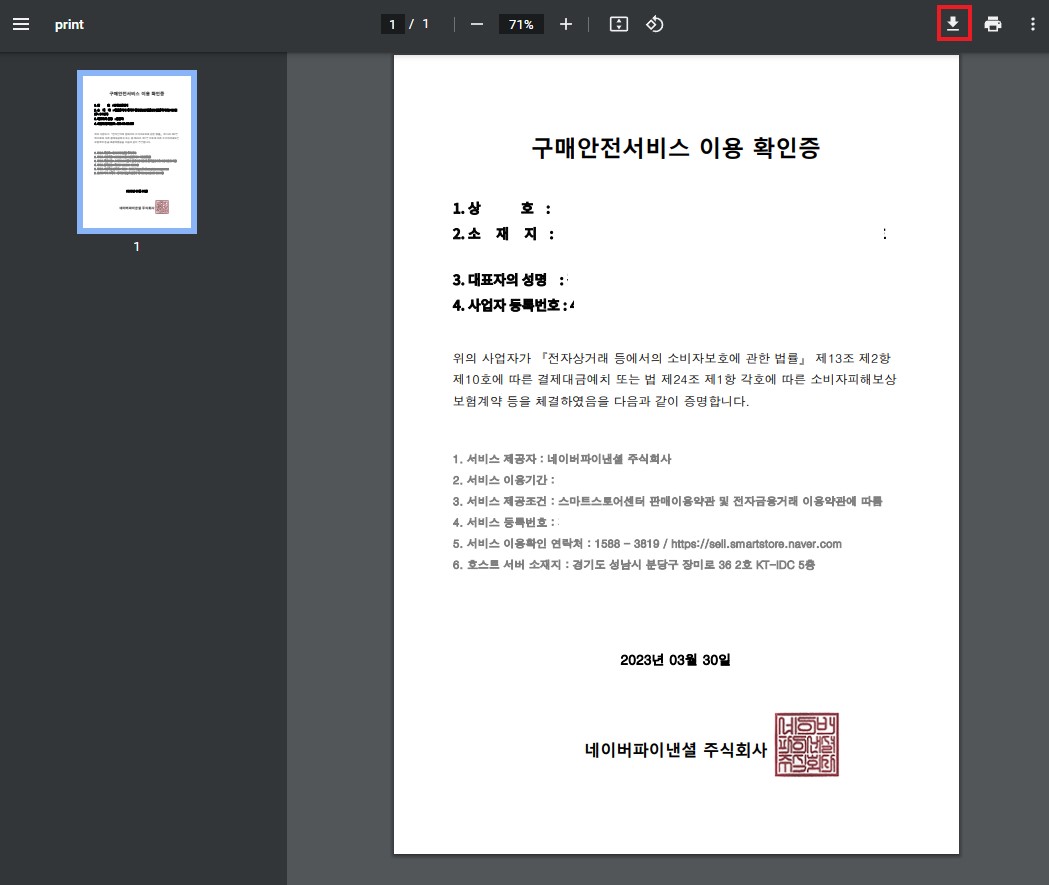Print the document using printer icon
Image resolution: width=1049 pixels, height=885 pixels.
(x=993, y=24)
